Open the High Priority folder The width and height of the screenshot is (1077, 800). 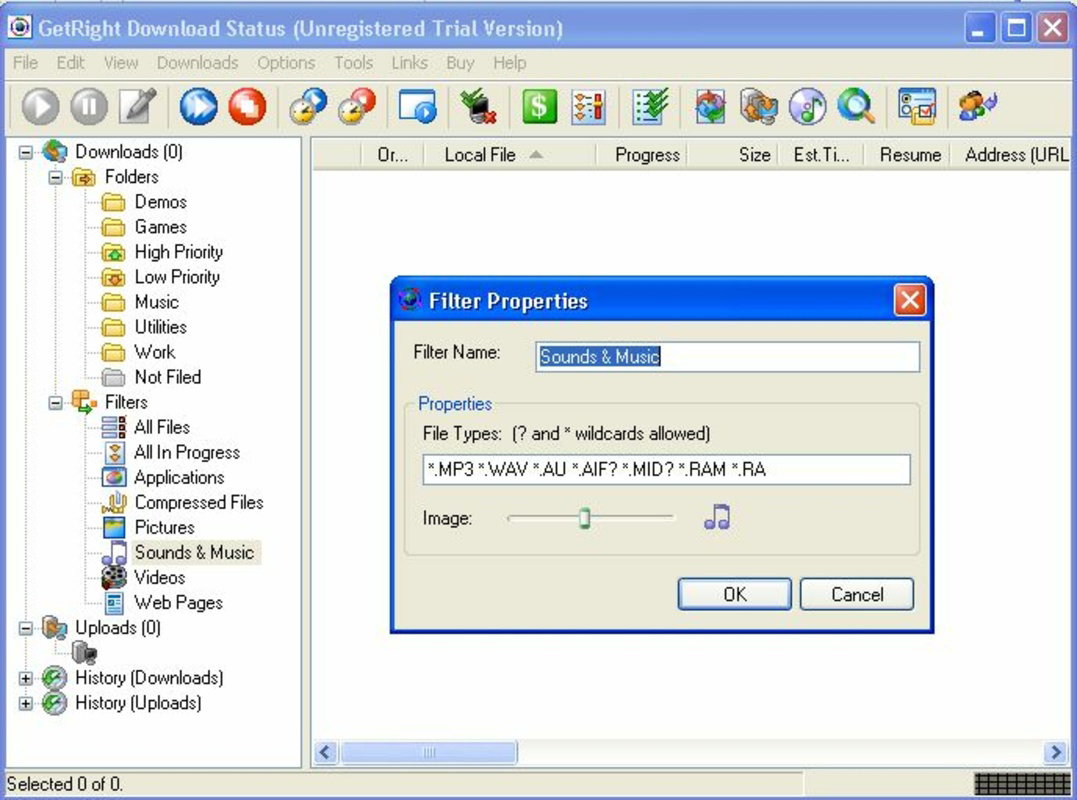(177, 252)
